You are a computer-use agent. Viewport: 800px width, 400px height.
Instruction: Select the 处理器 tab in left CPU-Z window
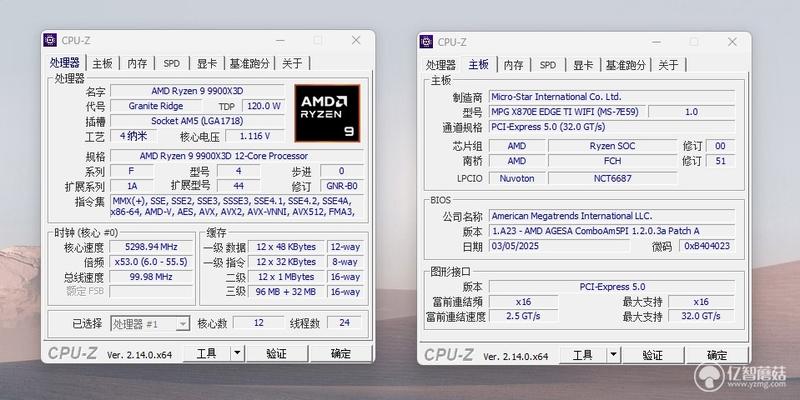64,63
